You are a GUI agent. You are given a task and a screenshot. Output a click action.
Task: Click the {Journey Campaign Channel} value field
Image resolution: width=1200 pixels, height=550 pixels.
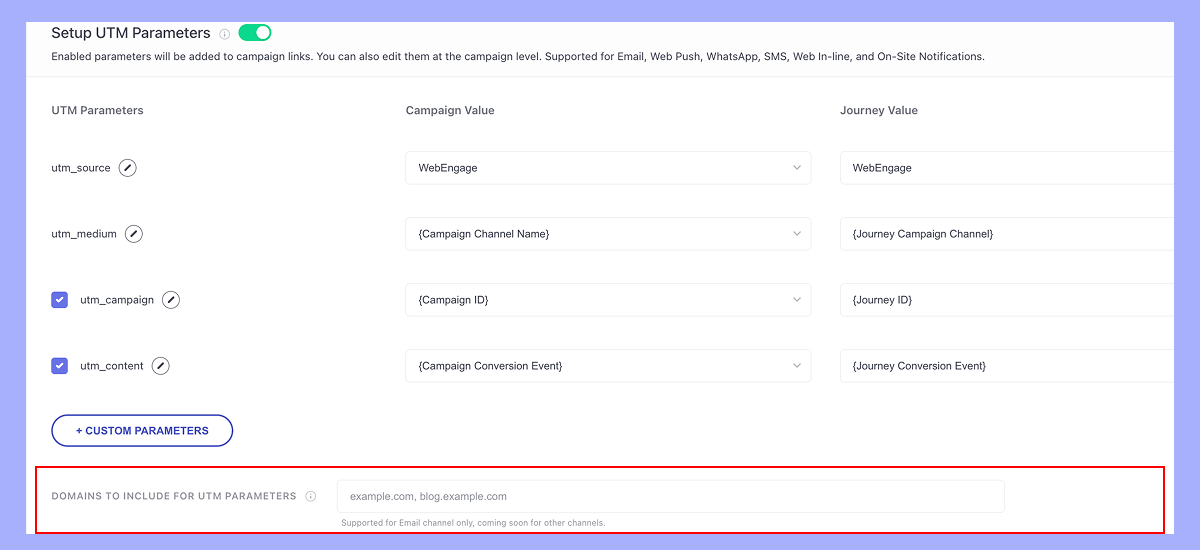(x=1005, y=234)
